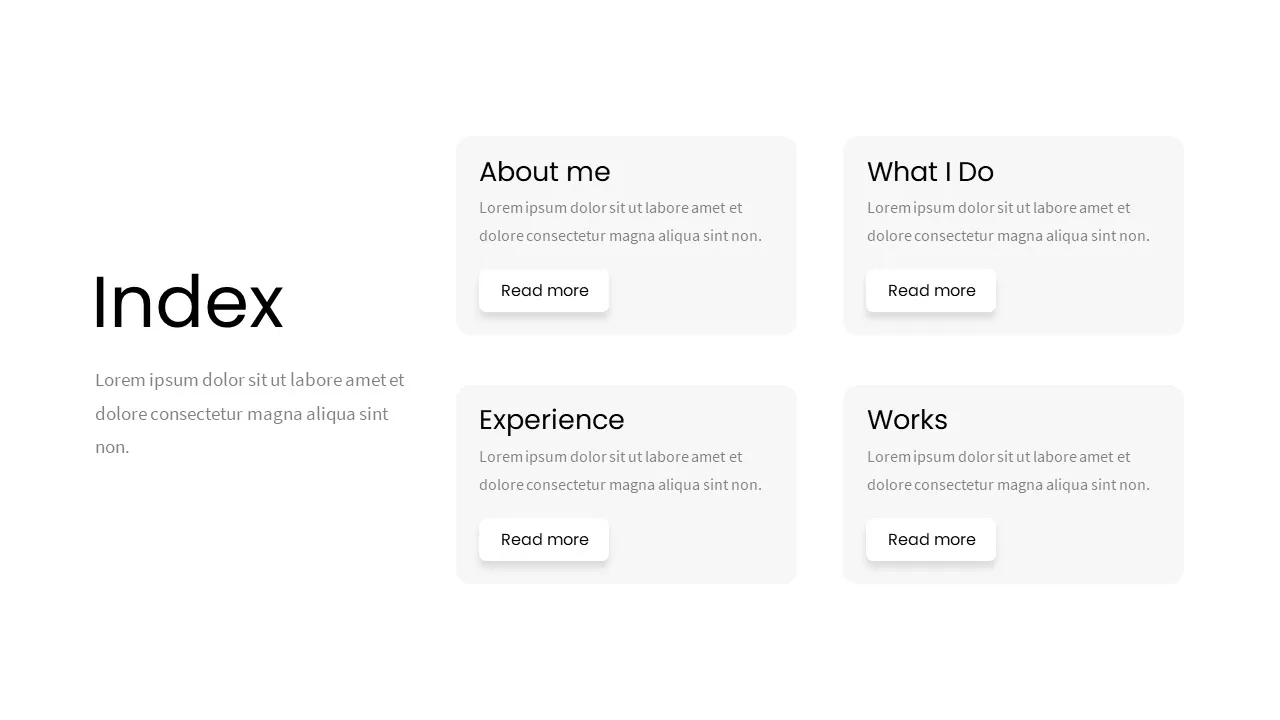Screen dimensions: 1280x720
Task: Click Read more under What I Do
Action: 931,291
